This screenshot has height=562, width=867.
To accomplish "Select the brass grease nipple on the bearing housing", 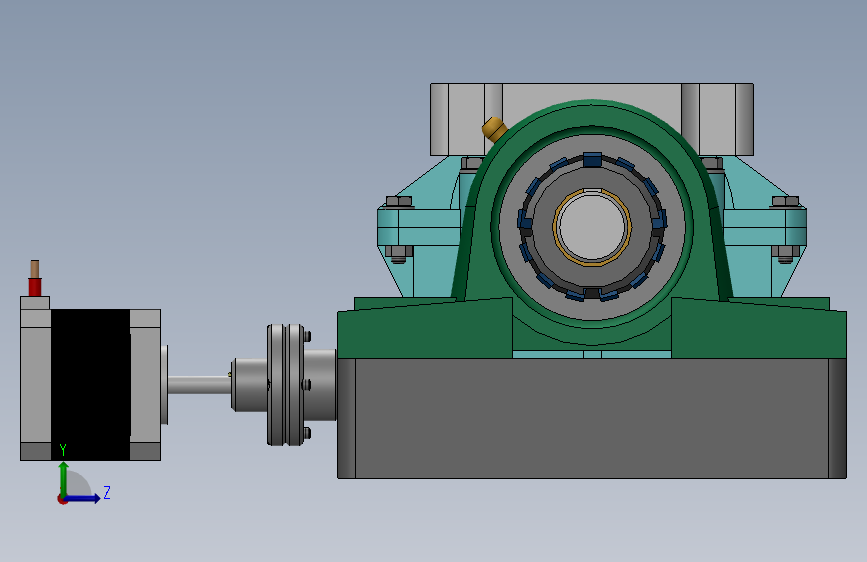I will pyautogui.click(x=494, y=130).
